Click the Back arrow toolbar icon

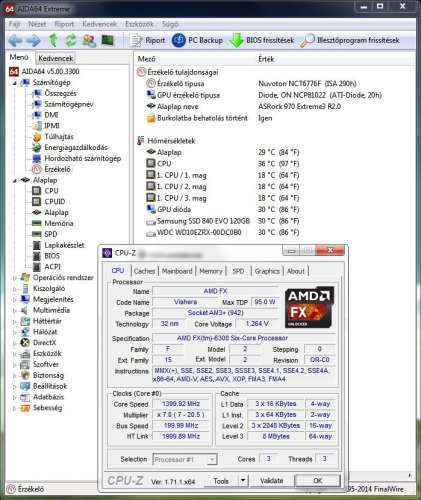tap(15, 40)
